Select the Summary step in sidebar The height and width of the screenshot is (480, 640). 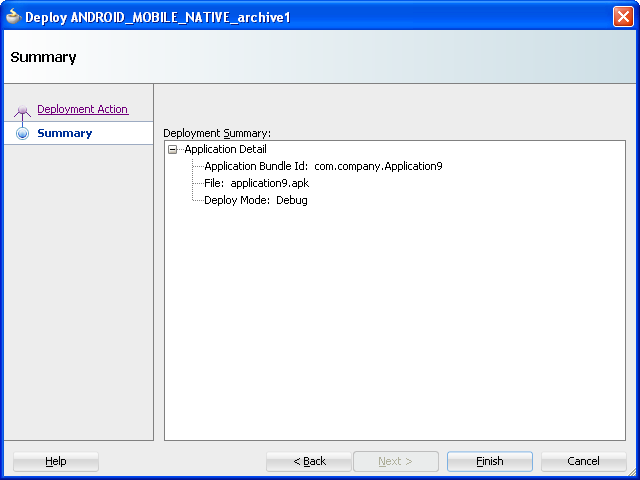click(64, 133)
